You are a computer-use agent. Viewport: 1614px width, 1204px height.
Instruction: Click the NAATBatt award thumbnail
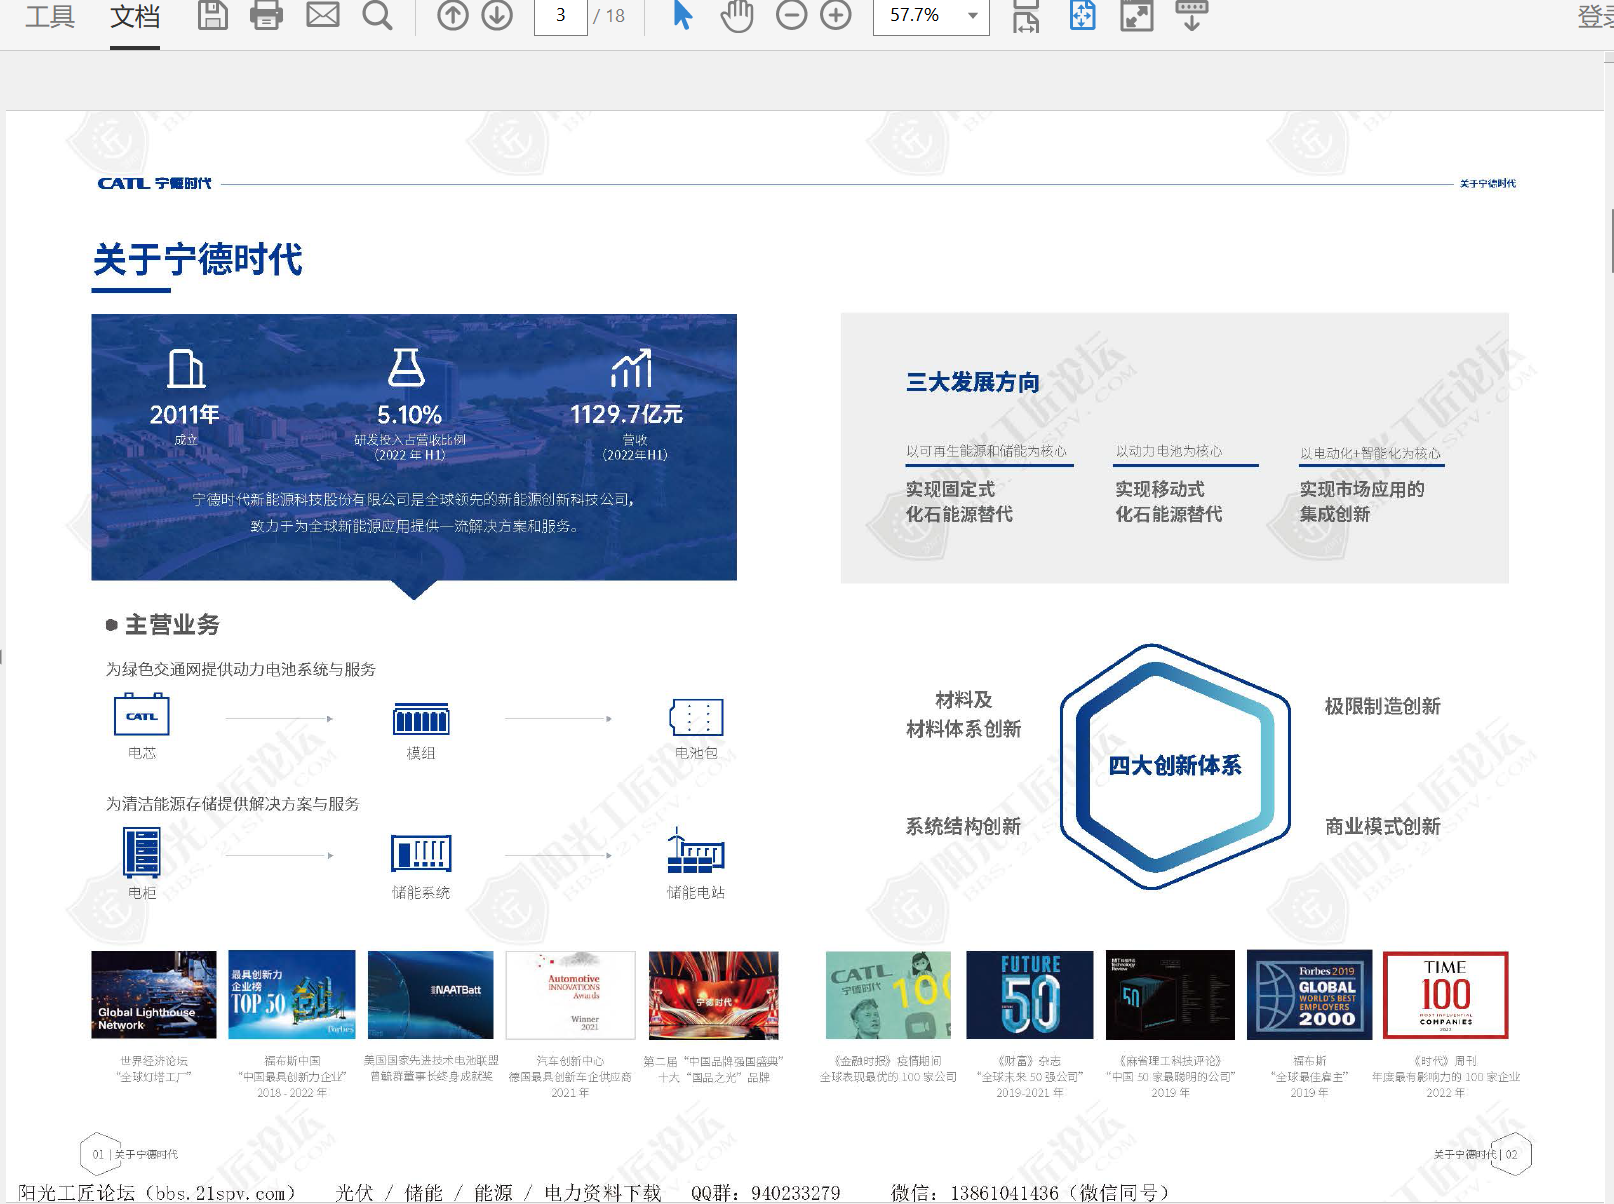click(x=431, y=995)
